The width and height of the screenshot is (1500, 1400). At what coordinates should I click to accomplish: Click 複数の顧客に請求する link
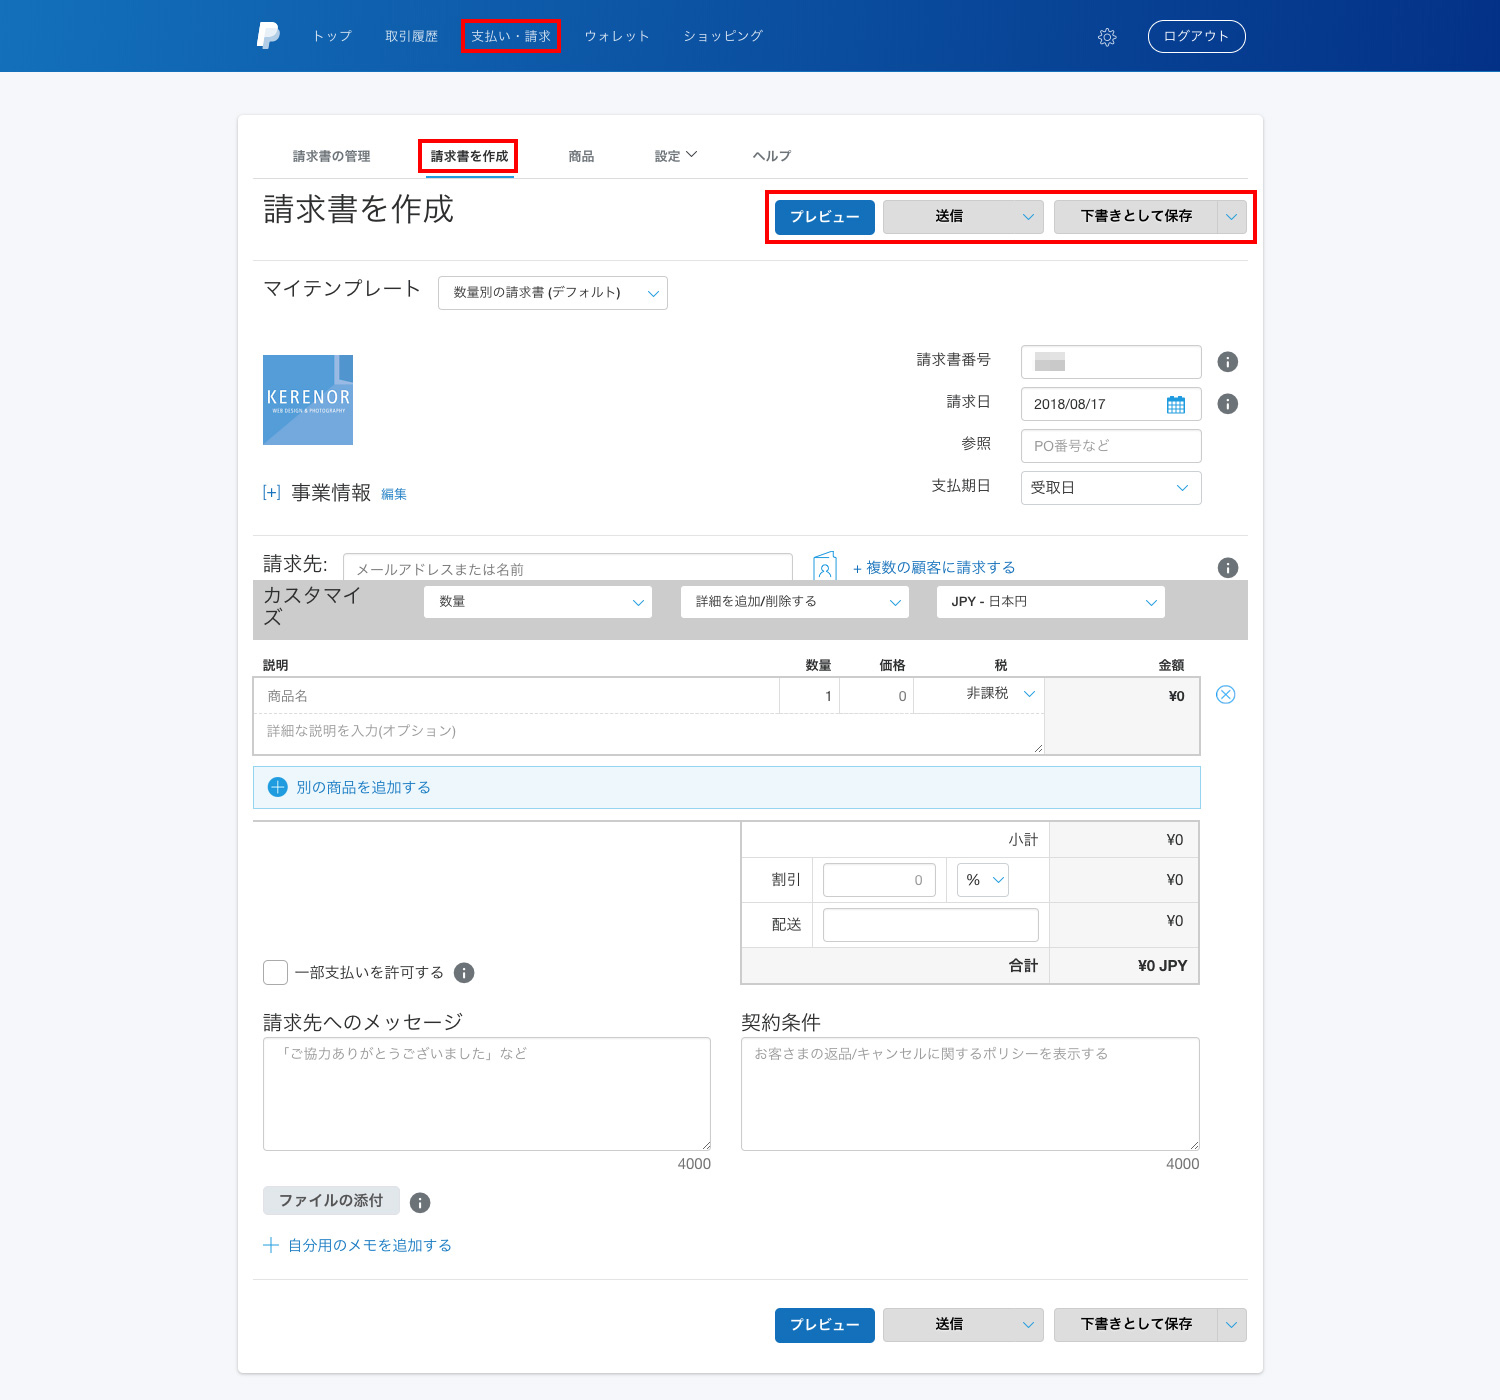tap(934, 568)
